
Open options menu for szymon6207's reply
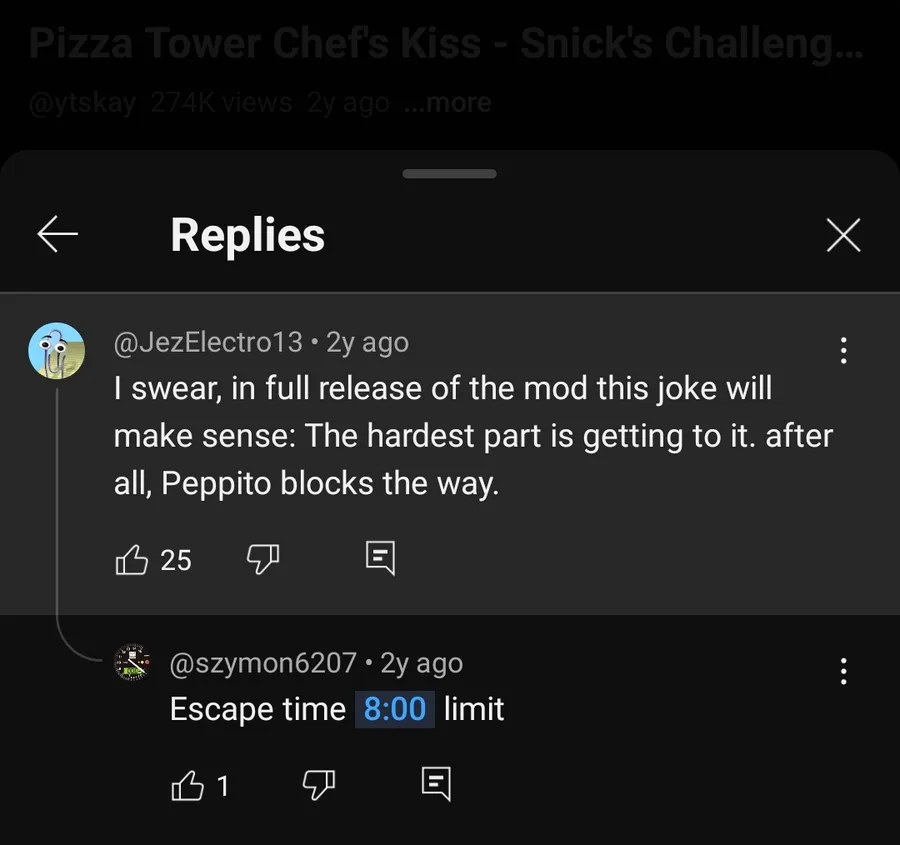(843, 671)
